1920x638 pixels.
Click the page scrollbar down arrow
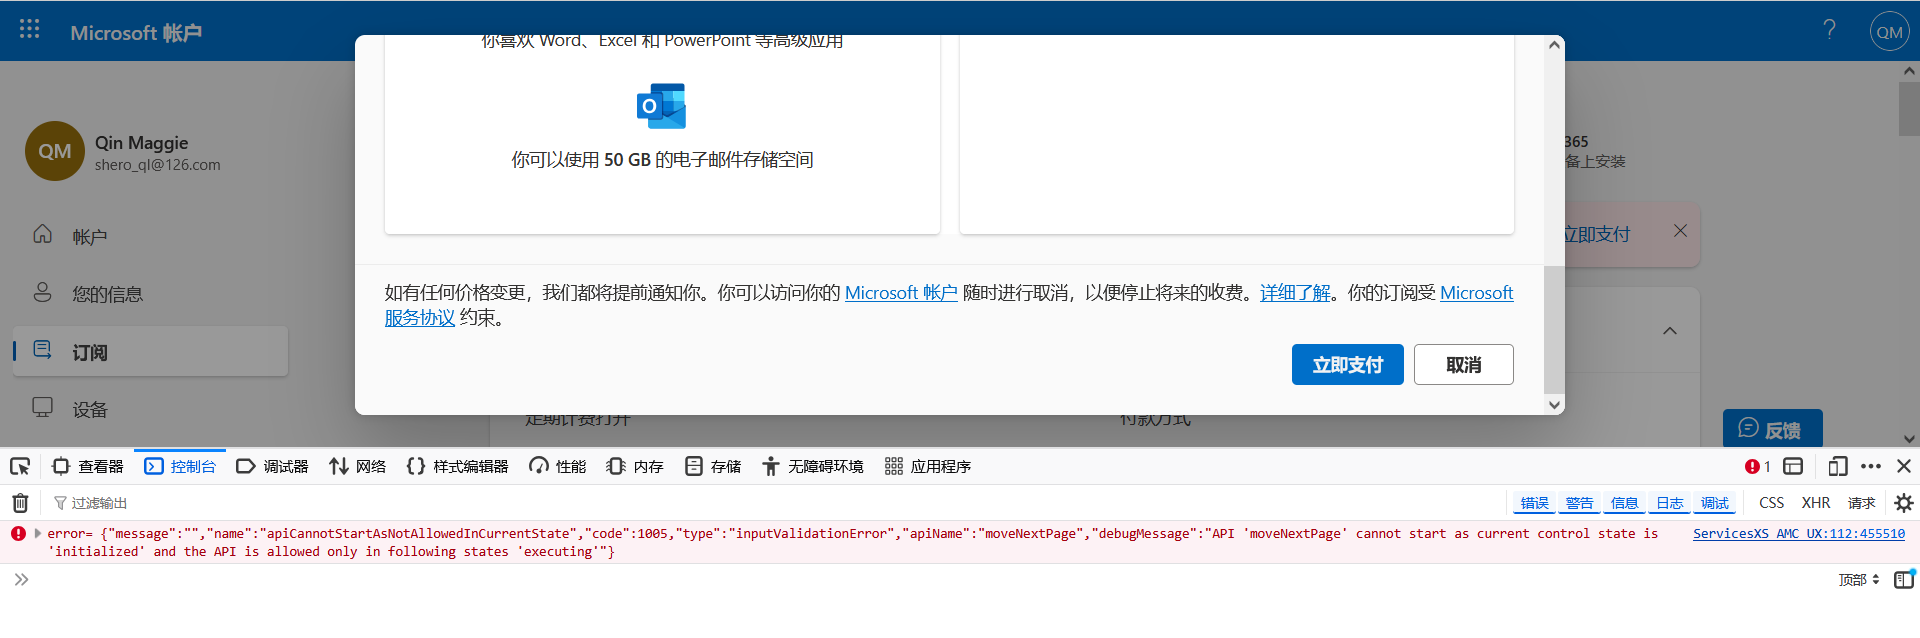pyautogui.click(x=1909, y=438)
